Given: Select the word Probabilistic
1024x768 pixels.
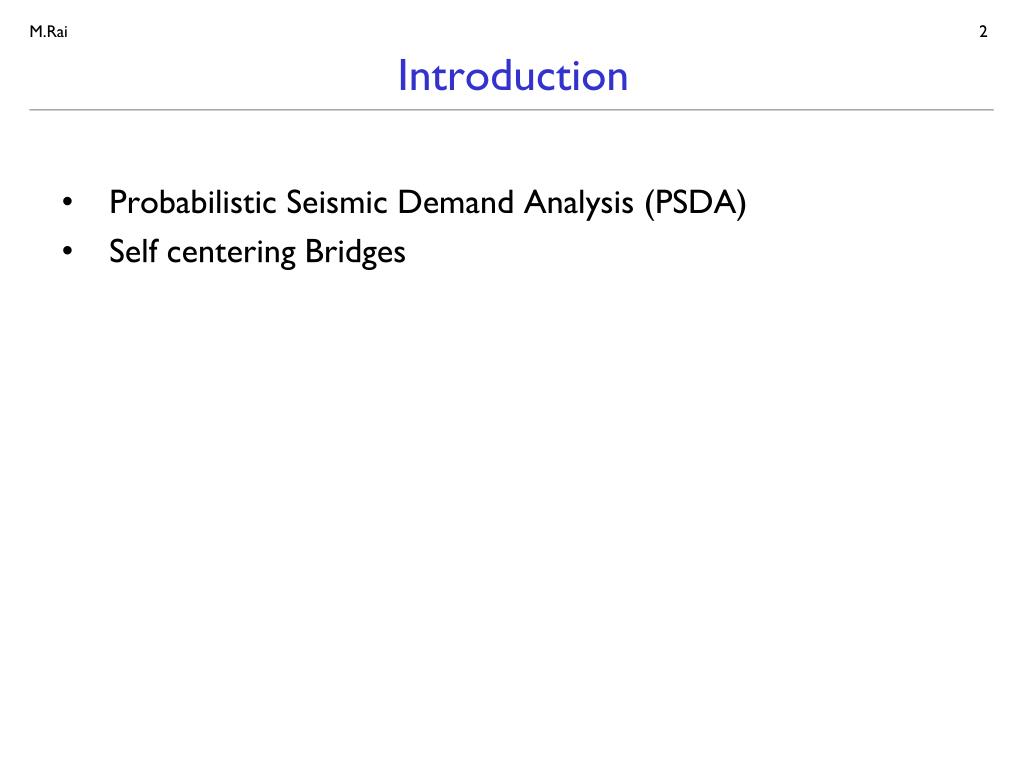Looking at the screenshot, I should (193, 202).
